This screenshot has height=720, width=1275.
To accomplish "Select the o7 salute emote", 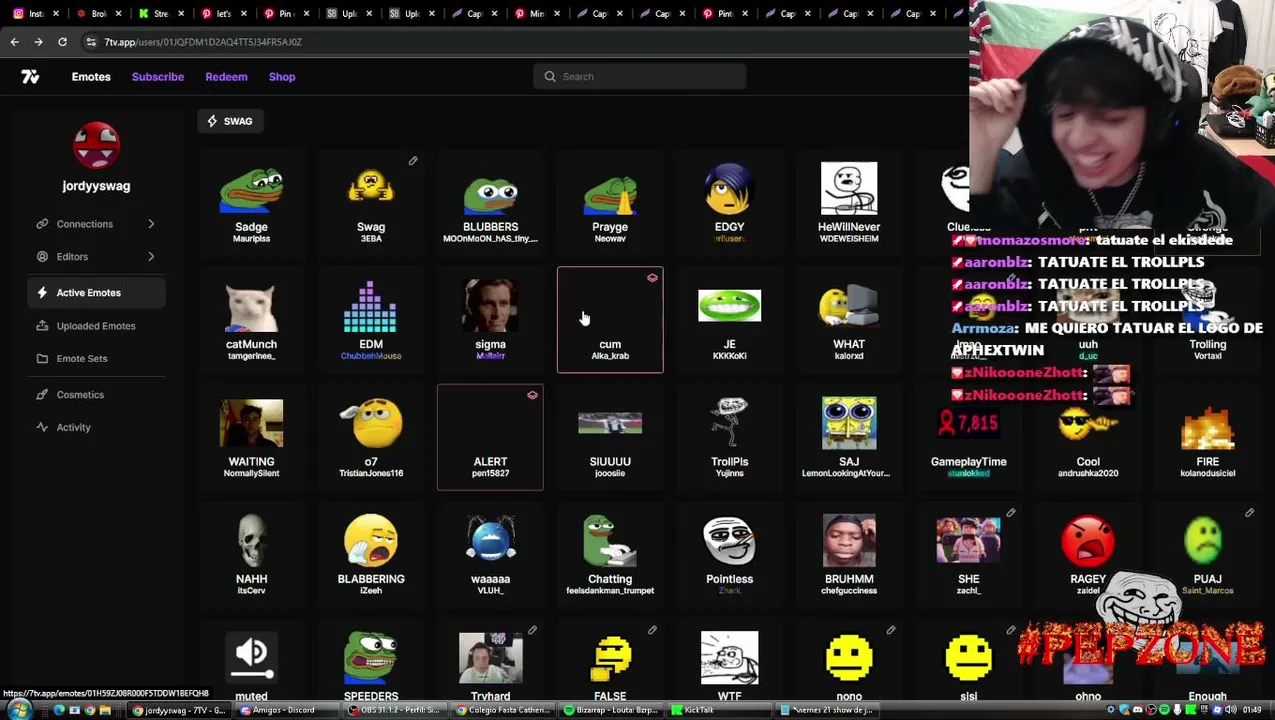I will coord(371,438).
